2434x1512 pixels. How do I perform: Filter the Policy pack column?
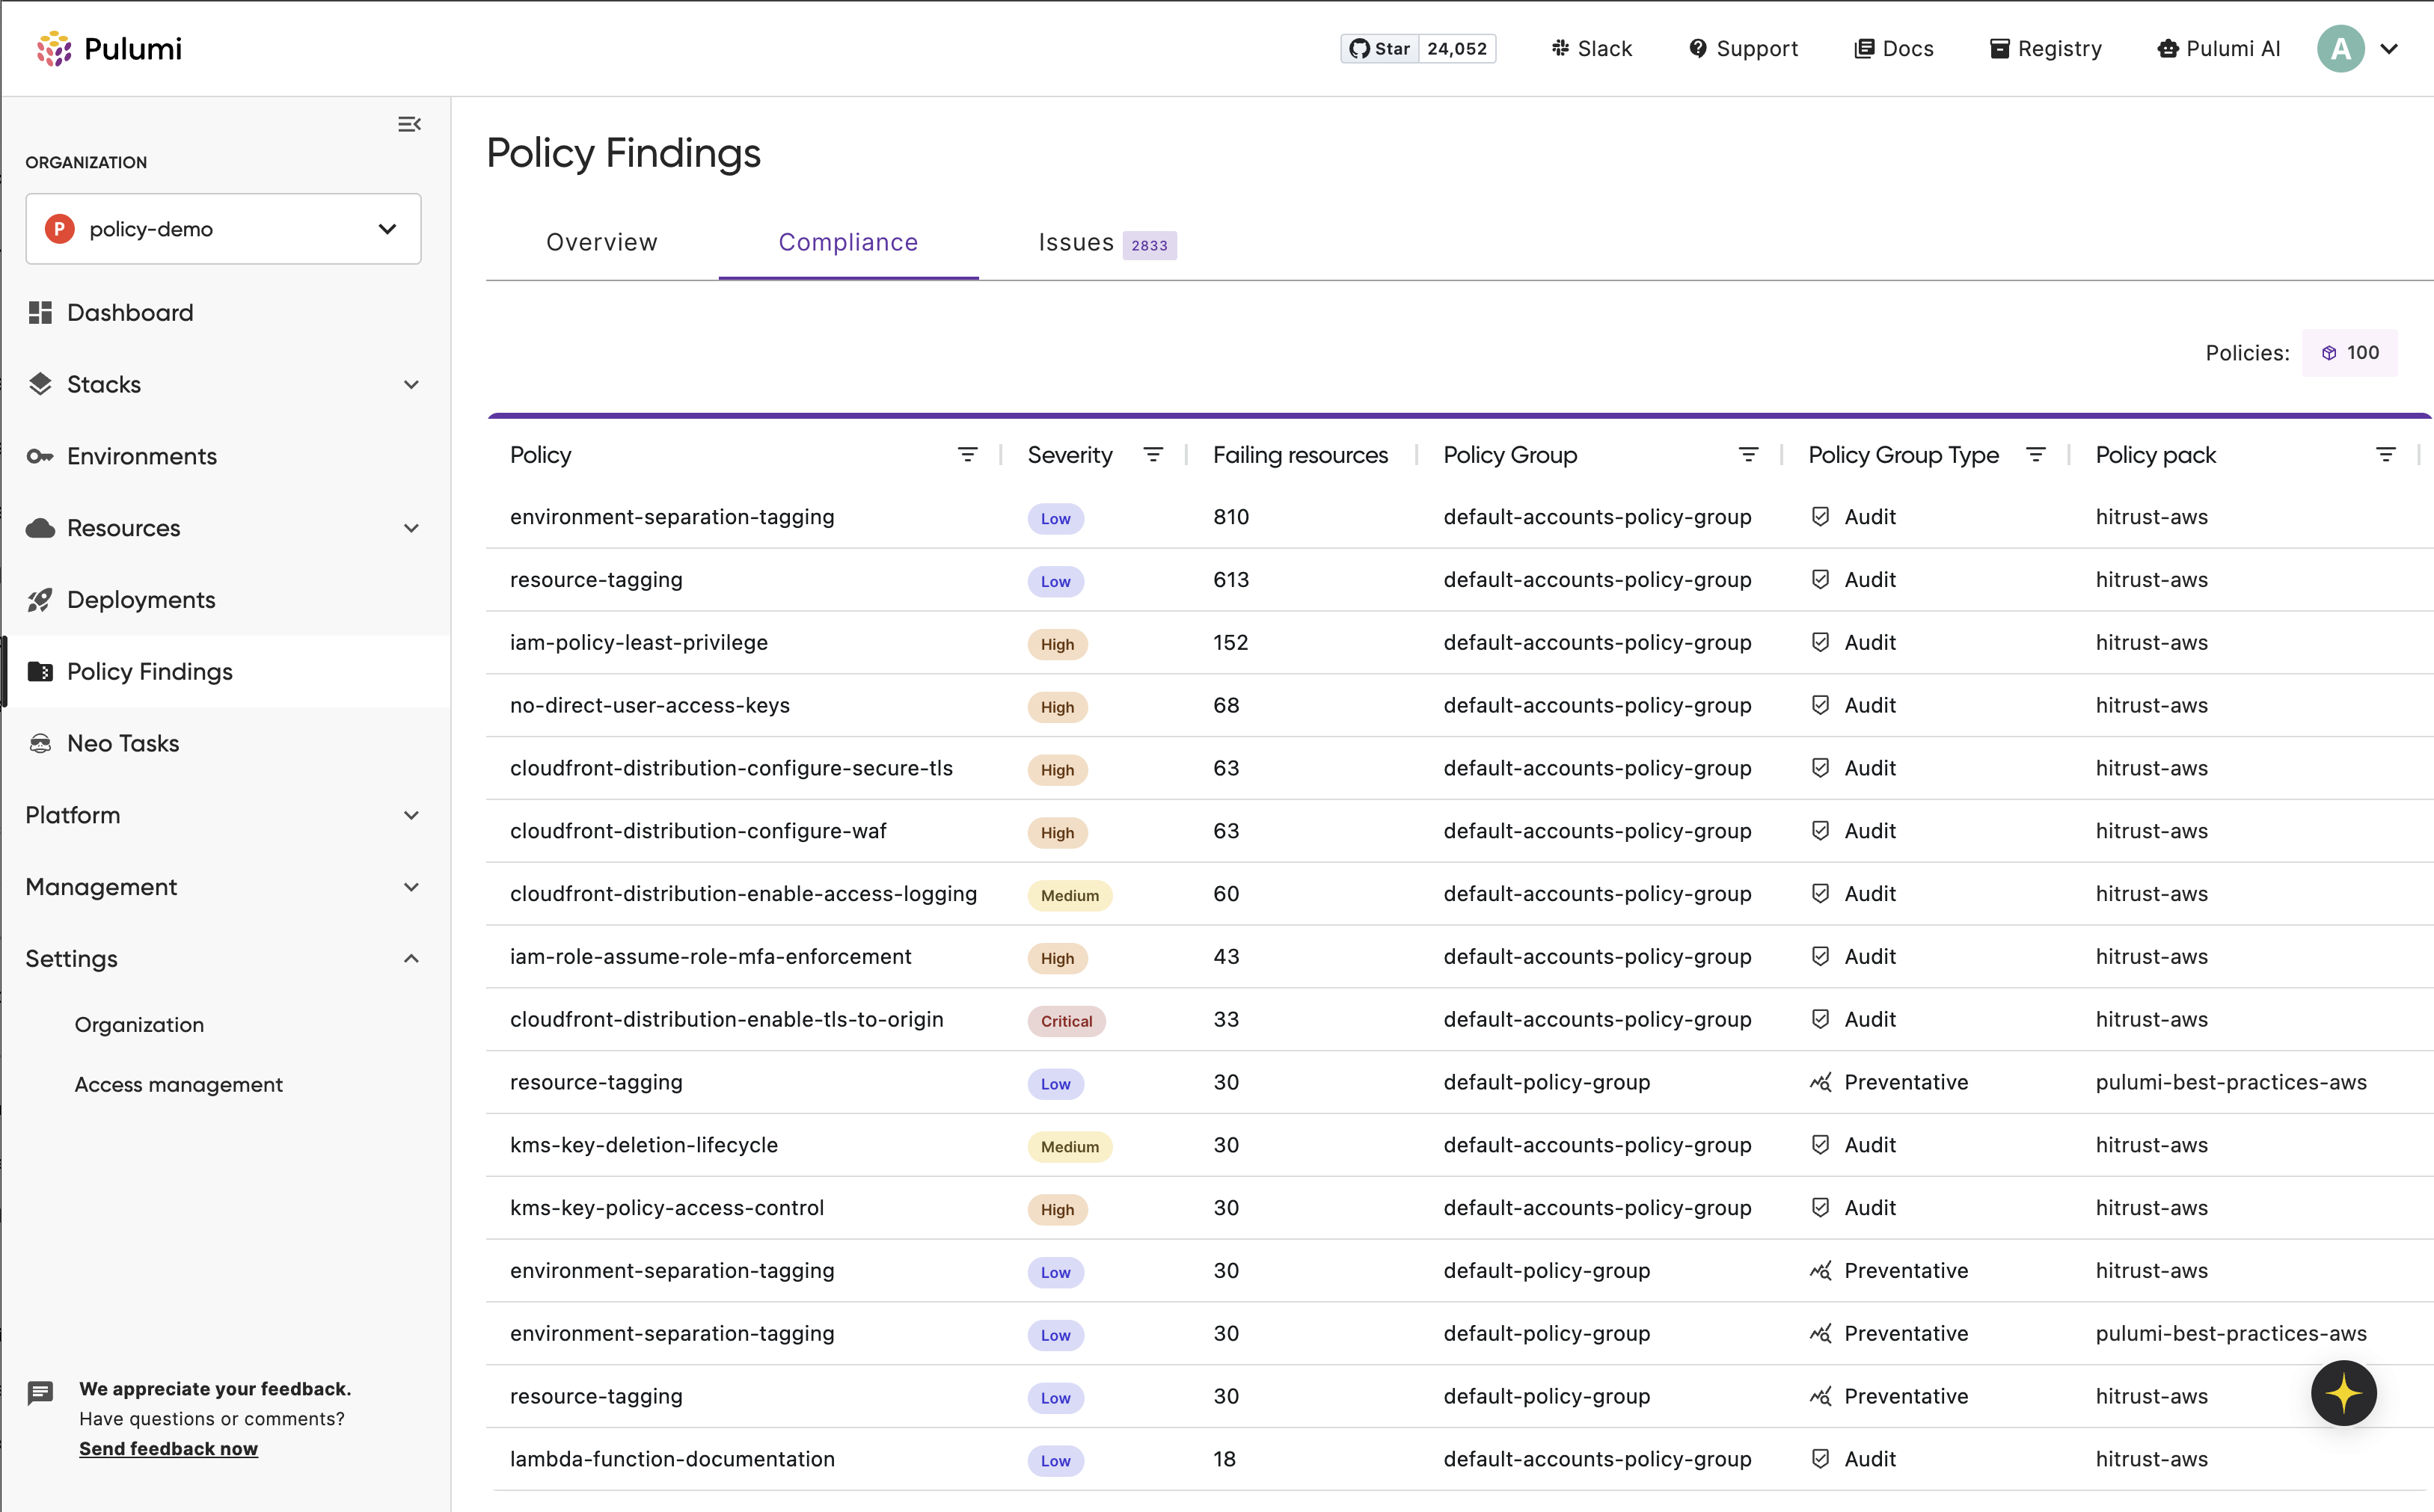point(2387,453)
